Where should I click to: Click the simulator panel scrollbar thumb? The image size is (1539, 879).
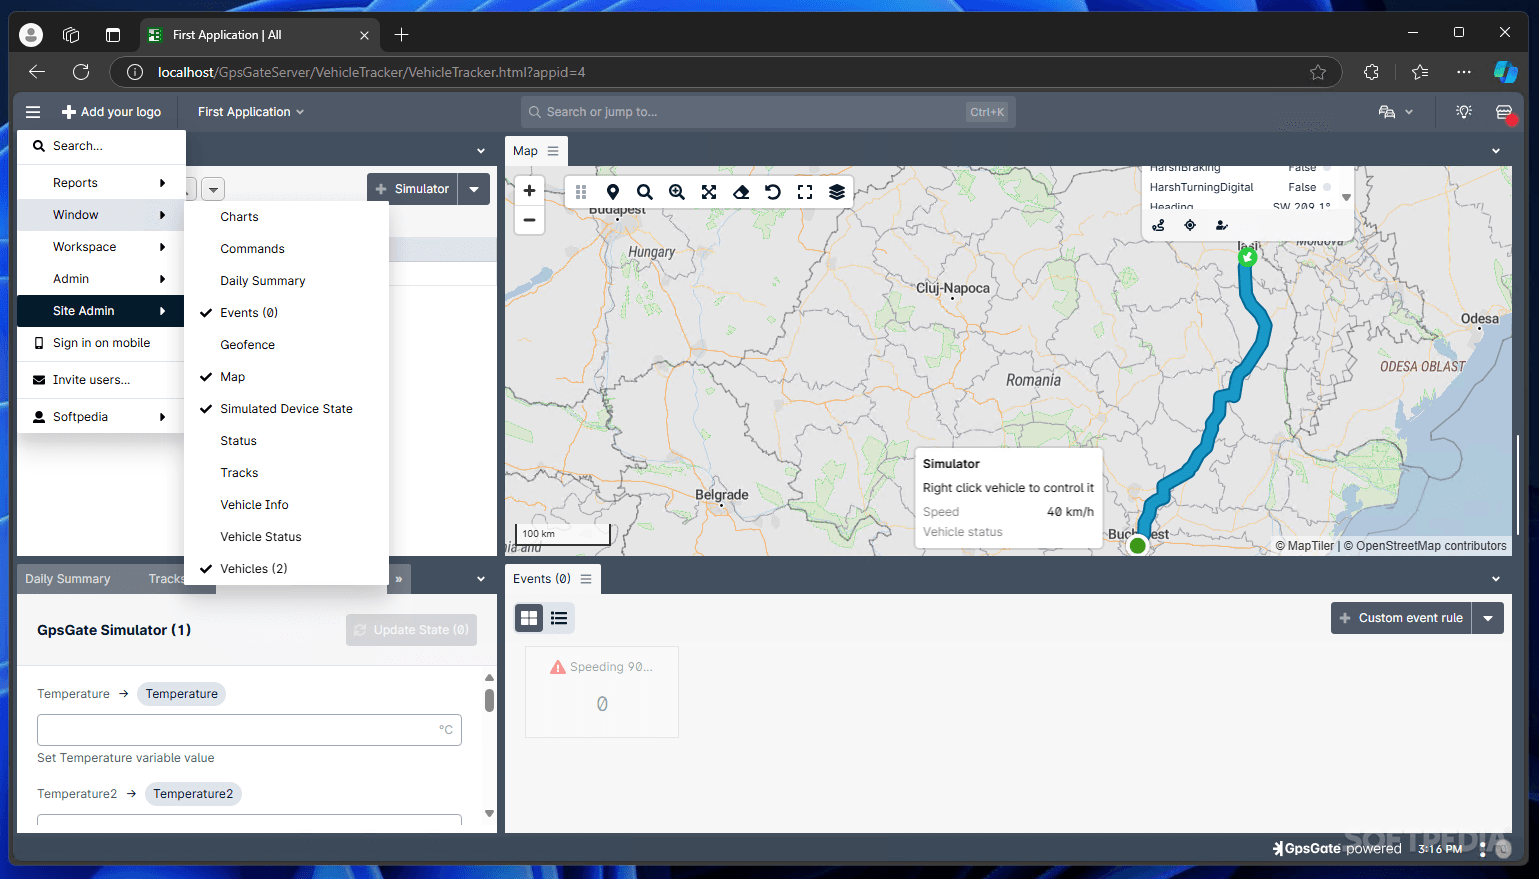489,700
